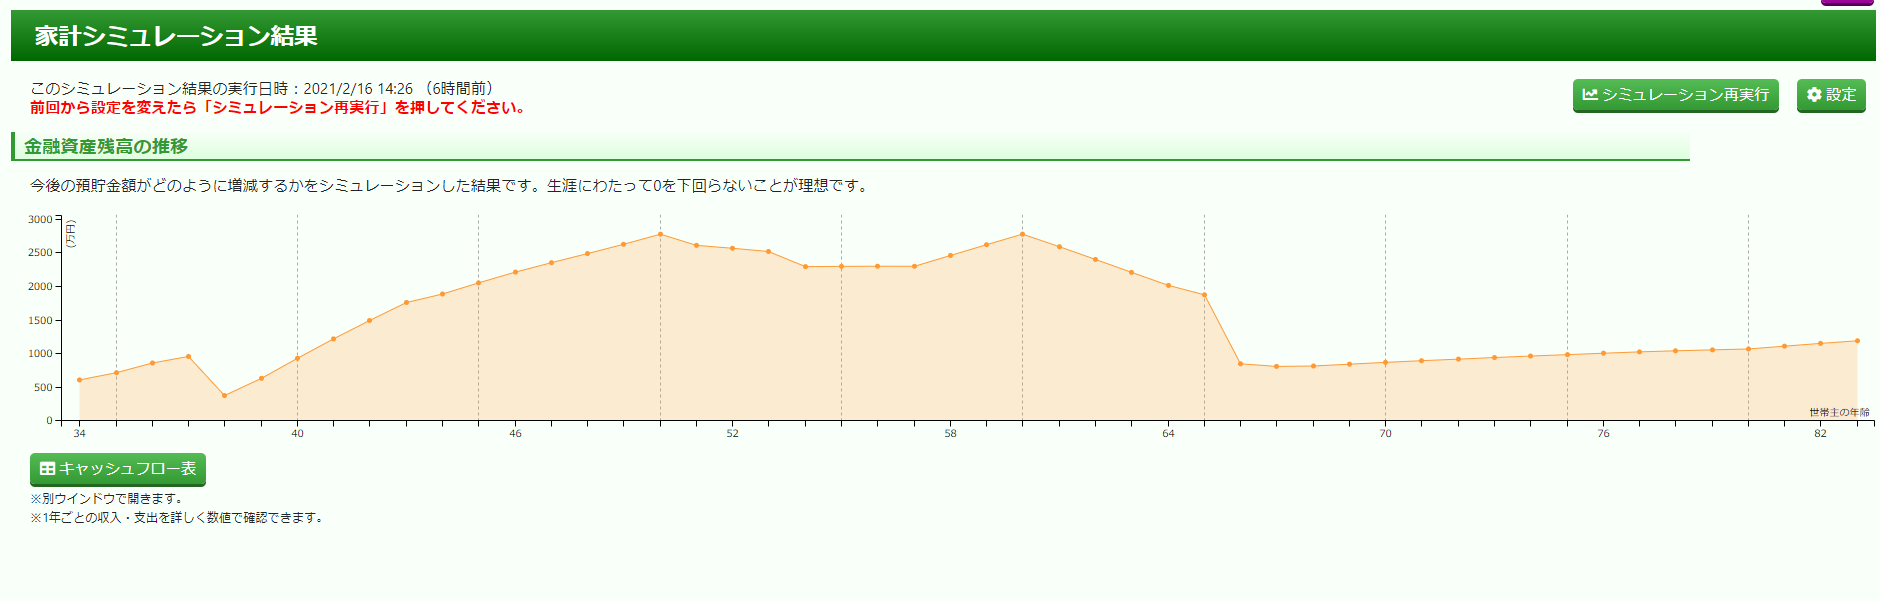
Task: Click the y-axis label 3000
Action: tap(40, 220)
